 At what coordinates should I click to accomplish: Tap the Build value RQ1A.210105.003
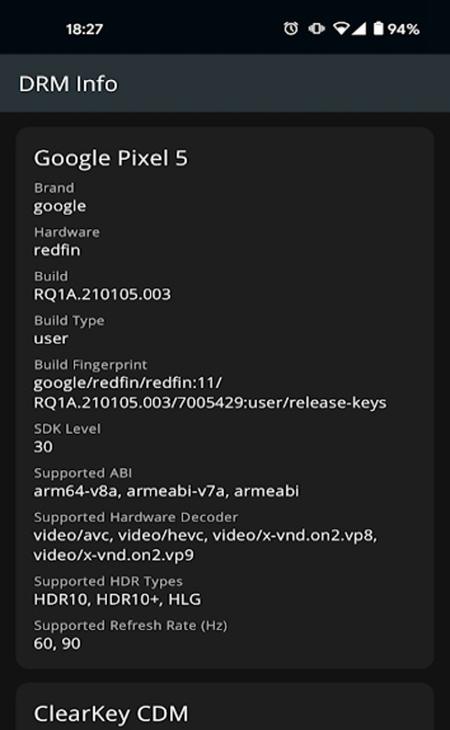pyautogui.click(x=102, y=294)
